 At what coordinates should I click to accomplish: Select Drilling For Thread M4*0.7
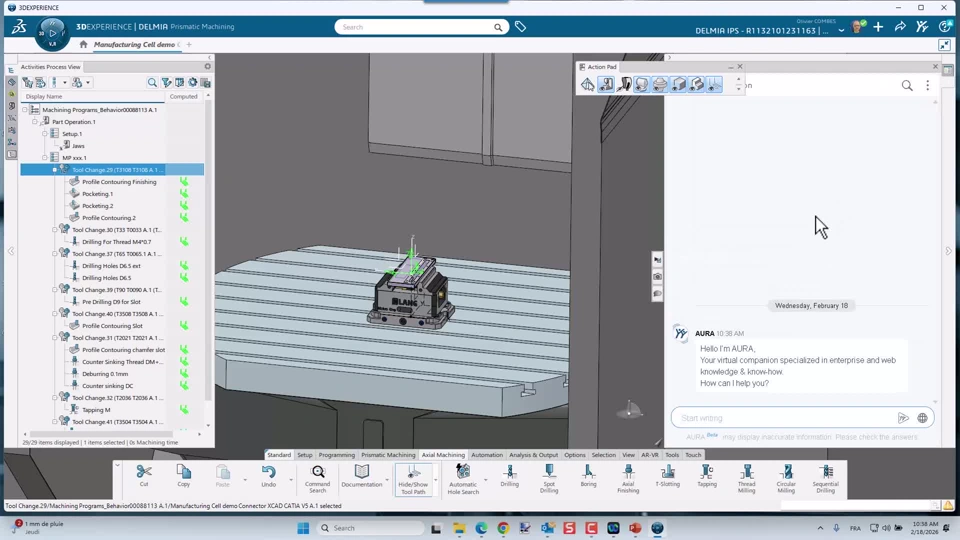(x=116, y=242)
